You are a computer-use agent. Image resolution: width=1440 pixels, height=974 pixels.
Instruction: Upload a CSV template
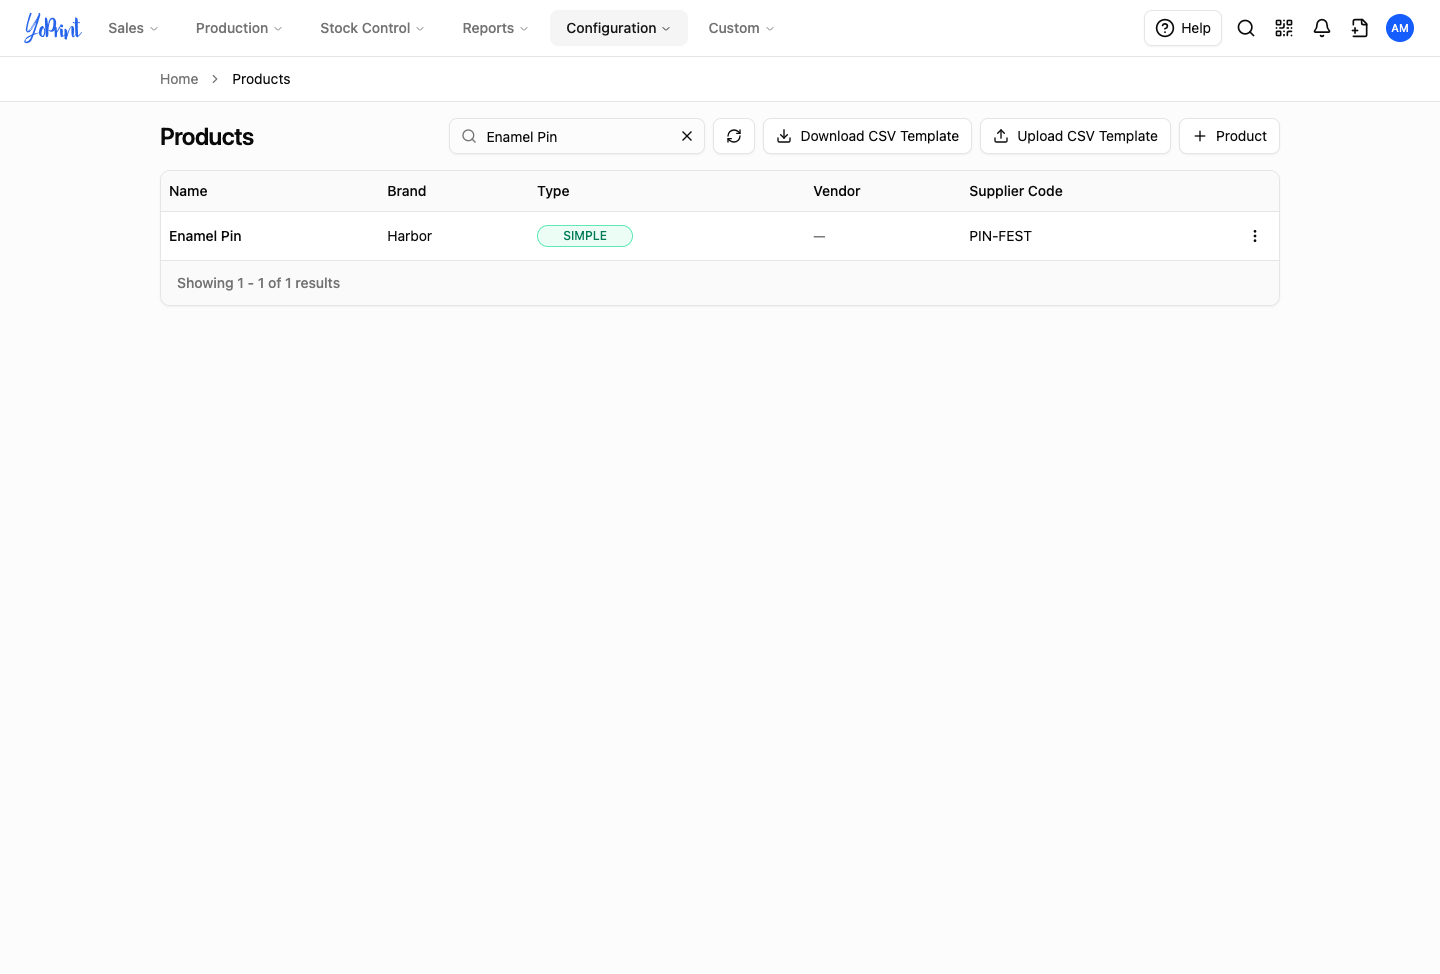click(x=1075, y=136)
